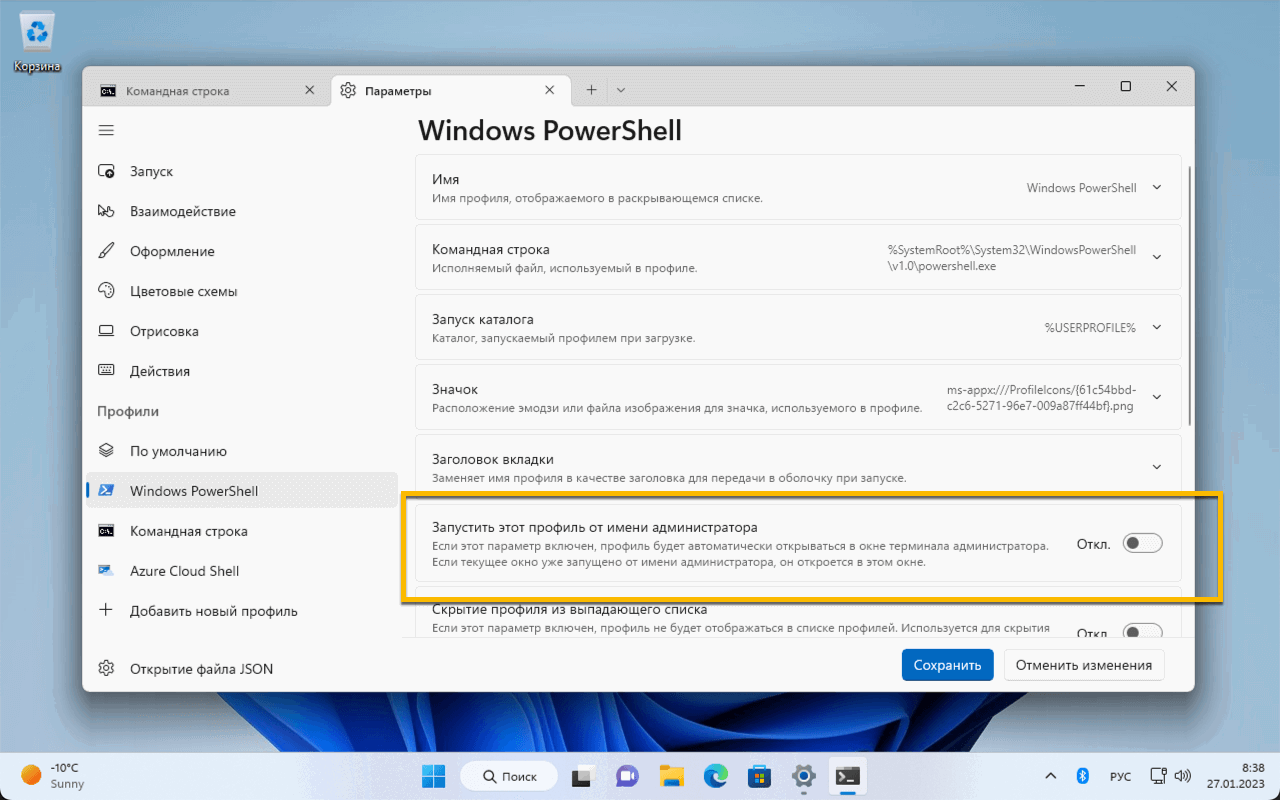Screen dimensions: 1280x800
Task: Click the ms-appx icon path value
Action: coord(1040,398)
